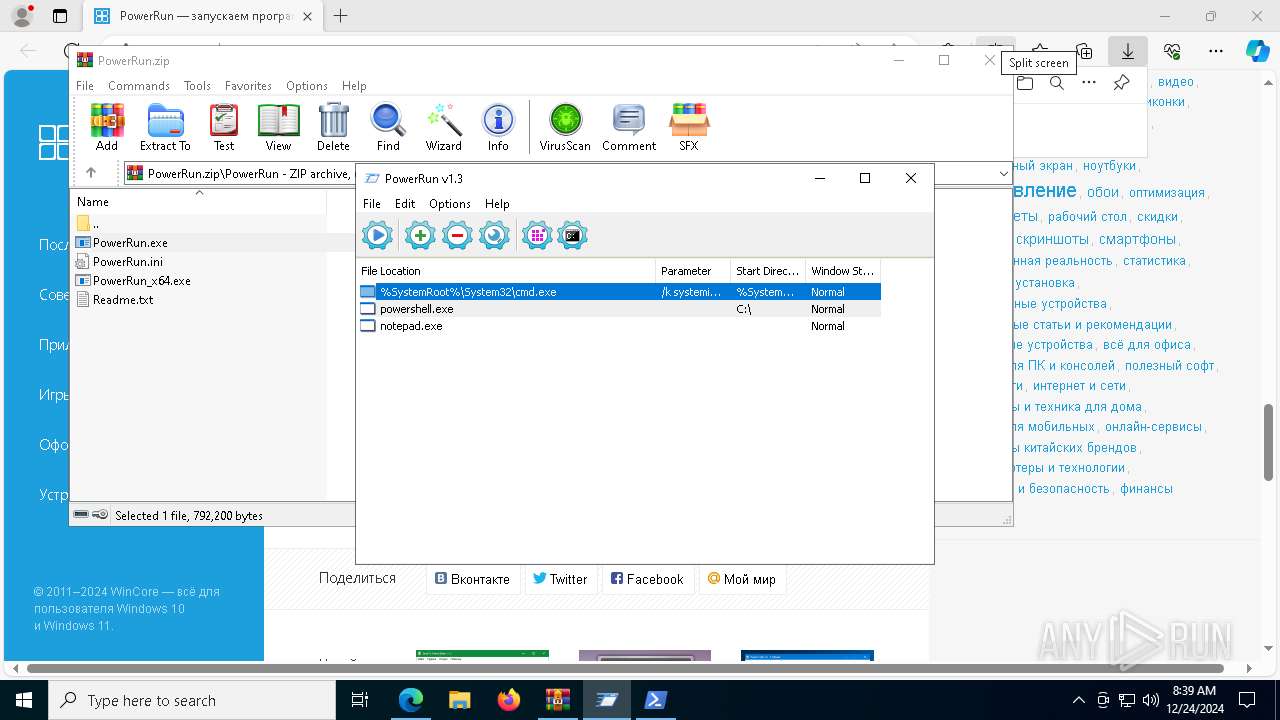Open Registry Editor via PowerRun's pink grid icon
This screenshot has height=720, width=1280.
(537, 236)
